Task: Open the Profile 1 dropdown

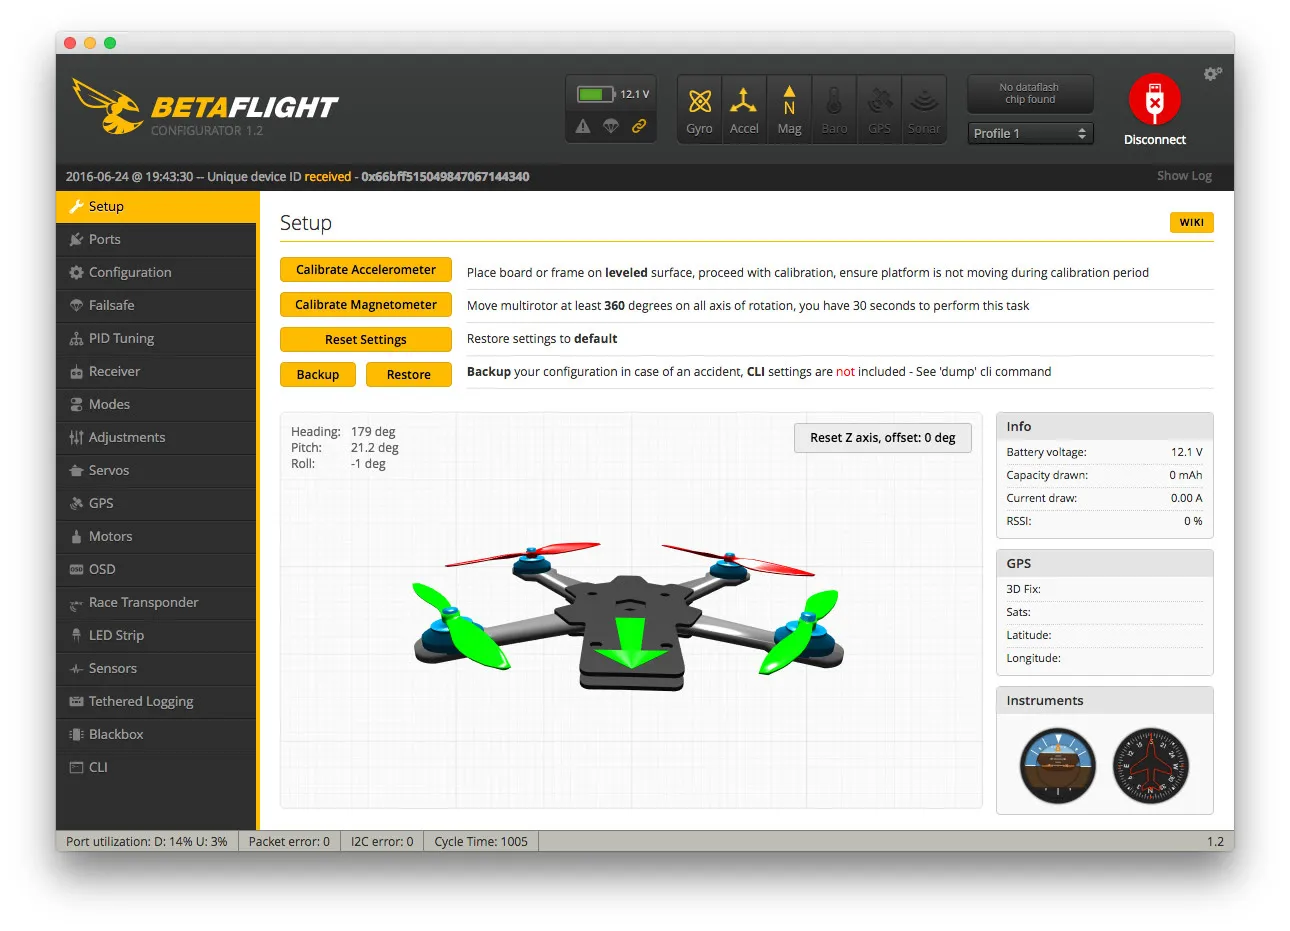Action: (x=1030, y=133)
